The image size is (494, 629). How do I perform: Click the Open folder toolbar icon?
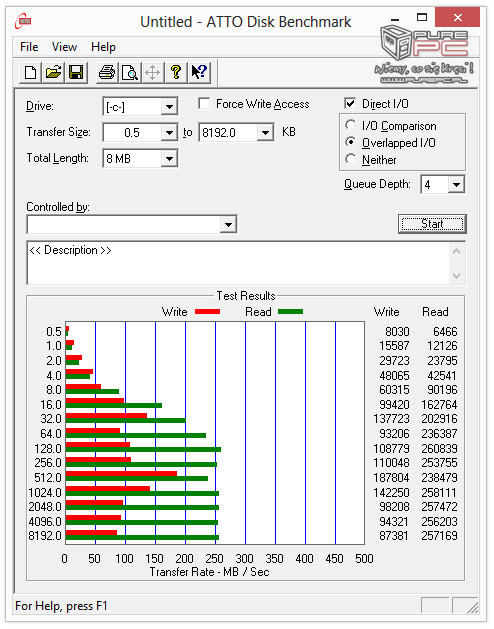[x=53, y=73]
